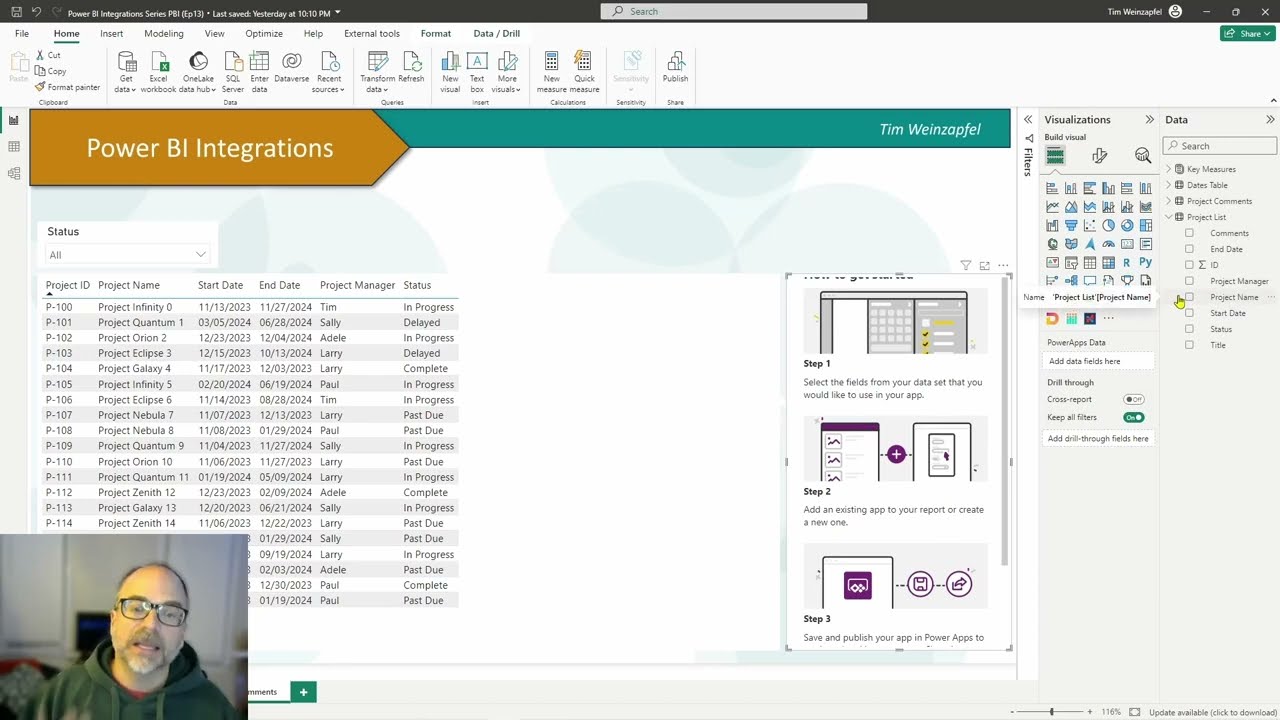Click Update available notice
This screenshot has width=1280, height=720.
pos(1213,712)
